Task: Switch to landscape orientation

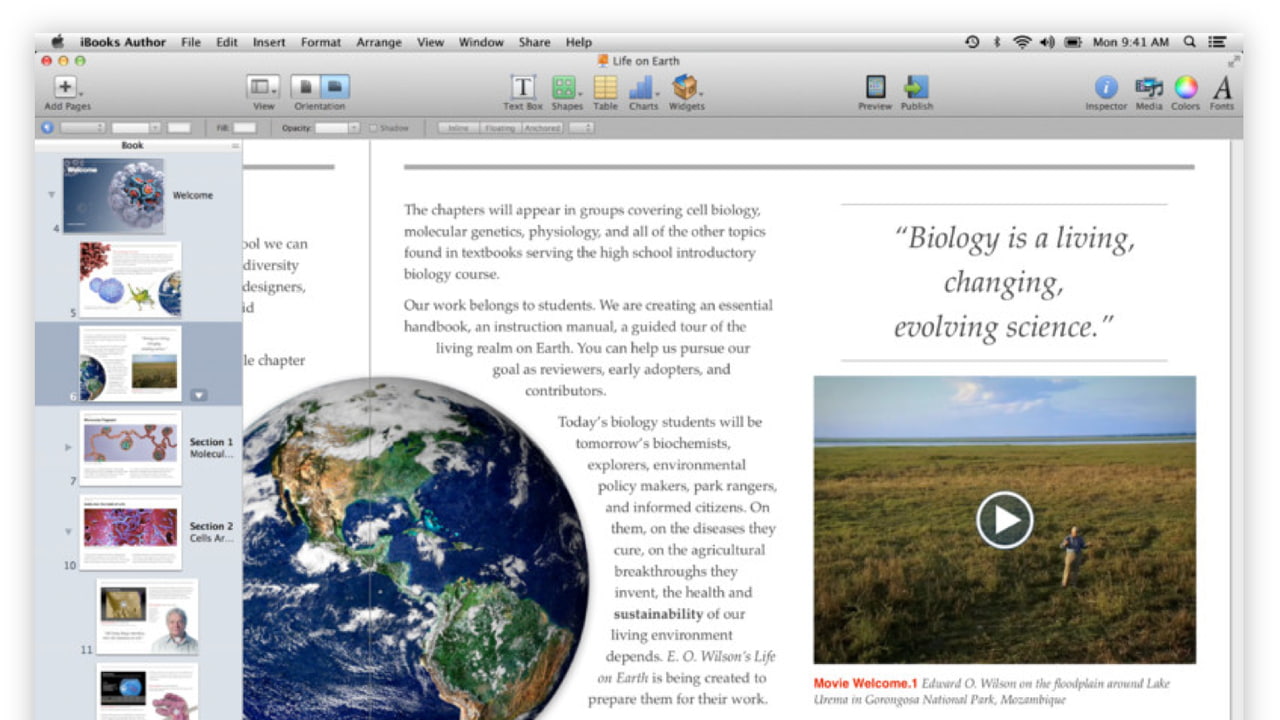Action: [335, 87]
